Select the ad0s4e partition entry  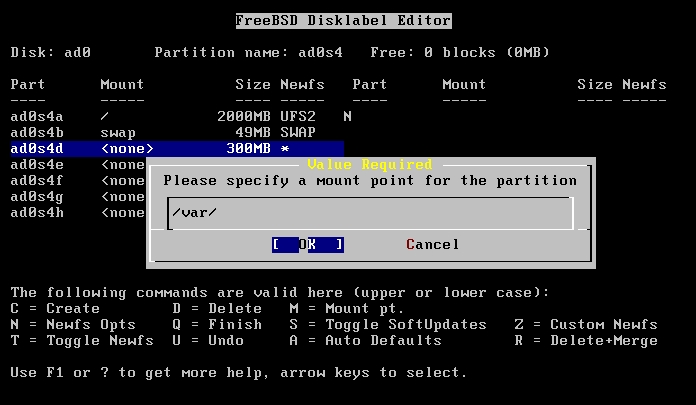[x=37, y=165]
